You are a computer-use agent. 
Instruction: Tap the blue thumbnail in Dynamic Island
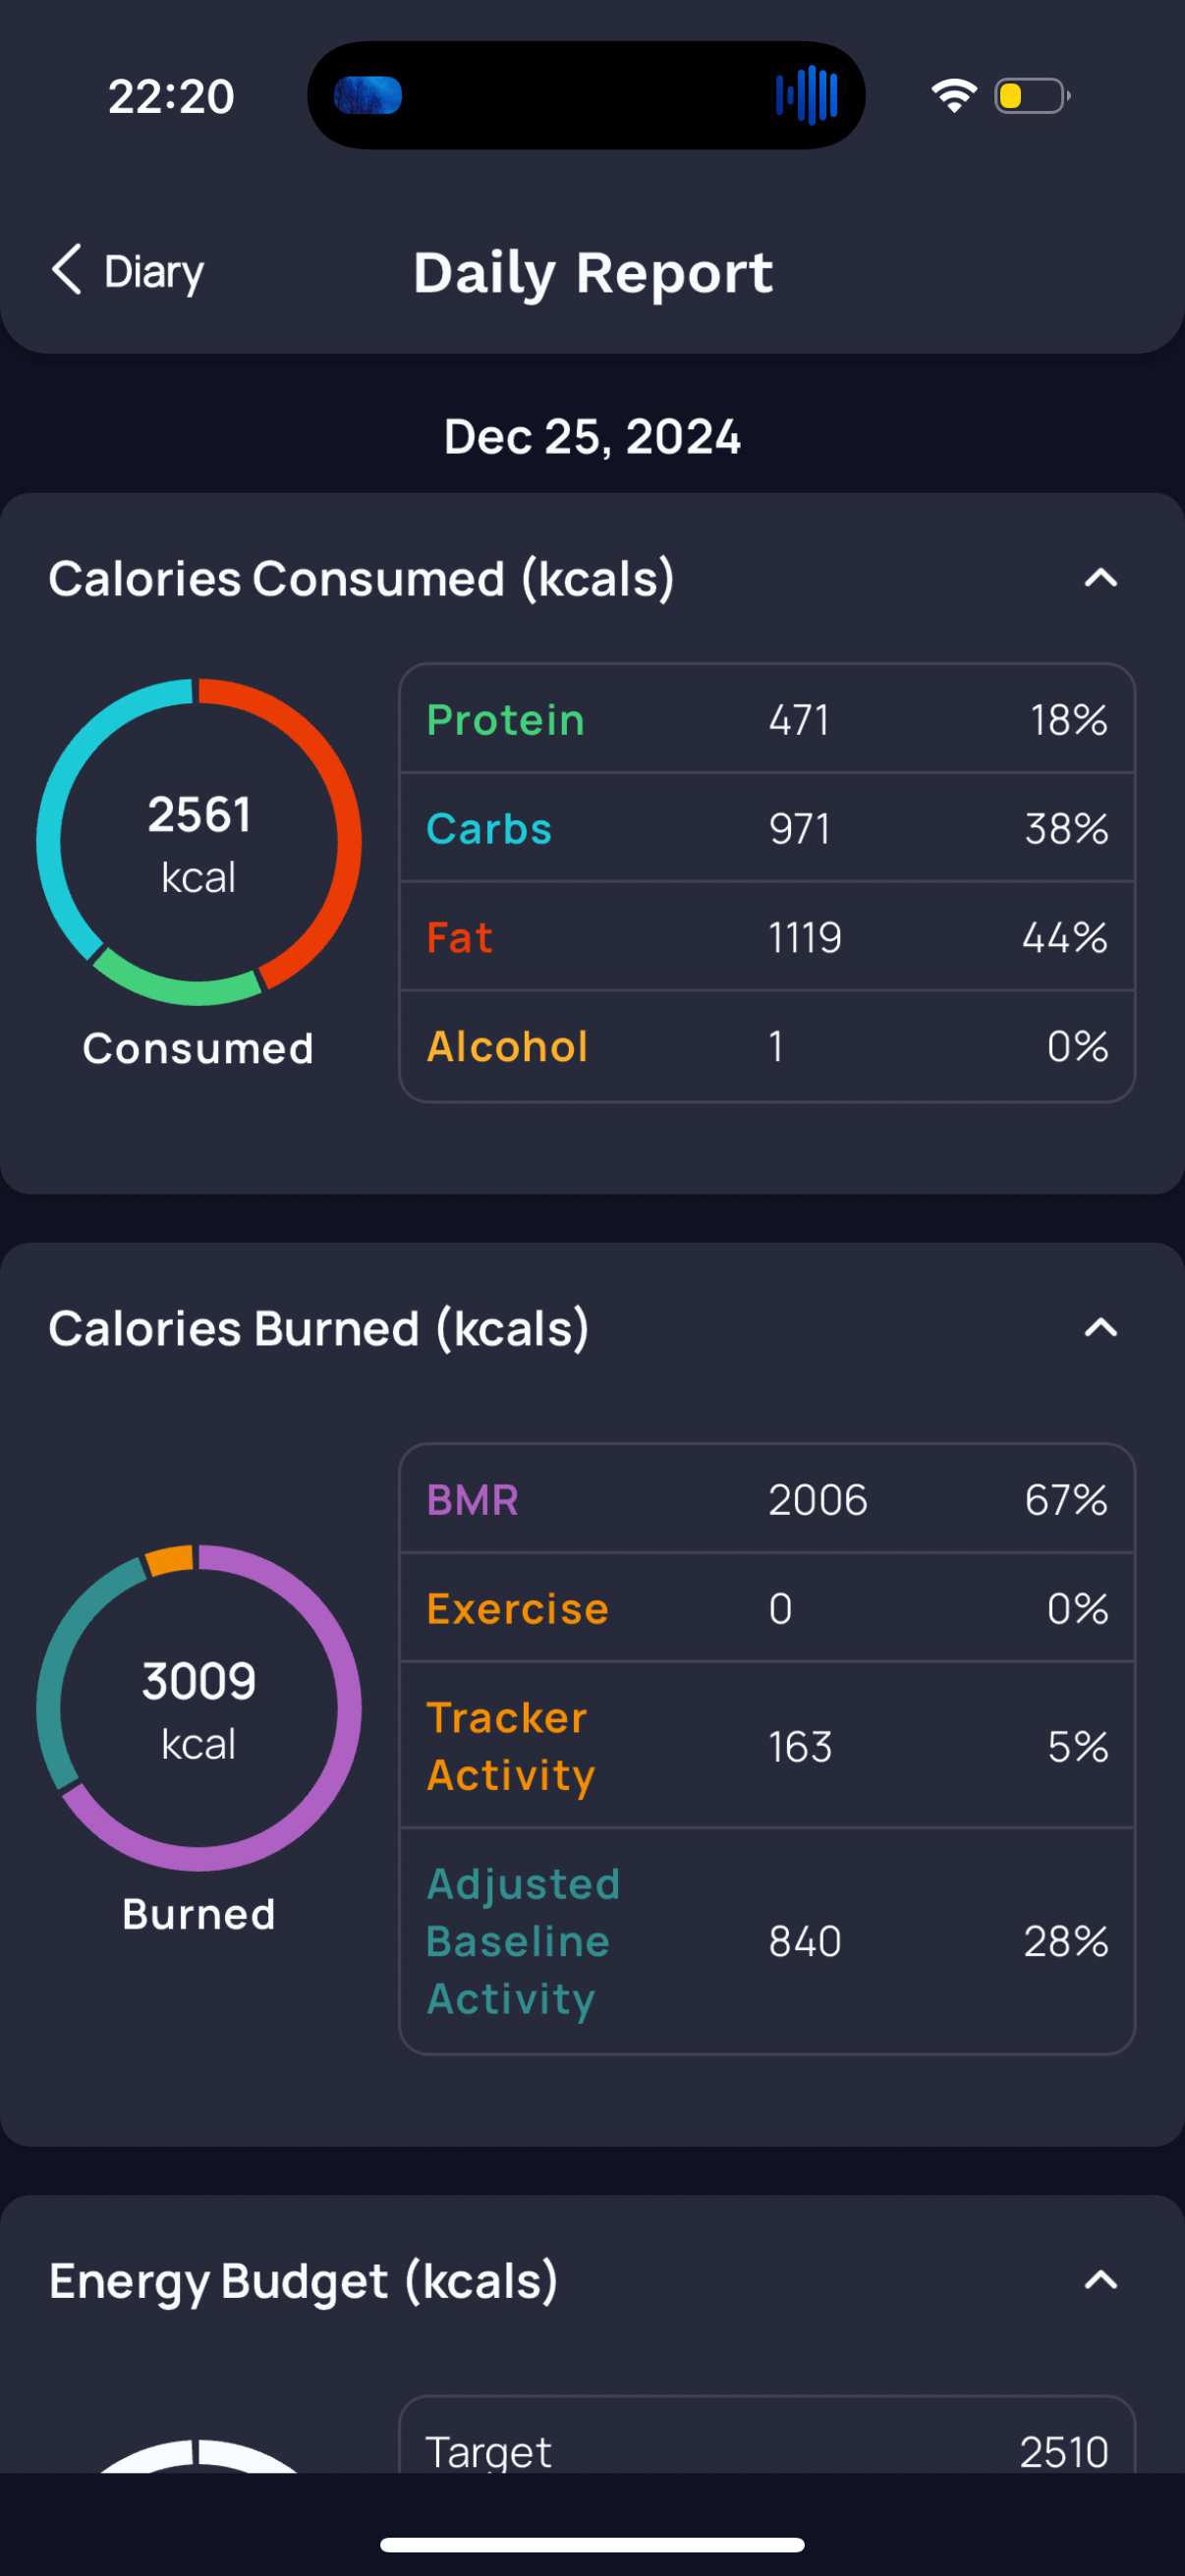(368, 96)
